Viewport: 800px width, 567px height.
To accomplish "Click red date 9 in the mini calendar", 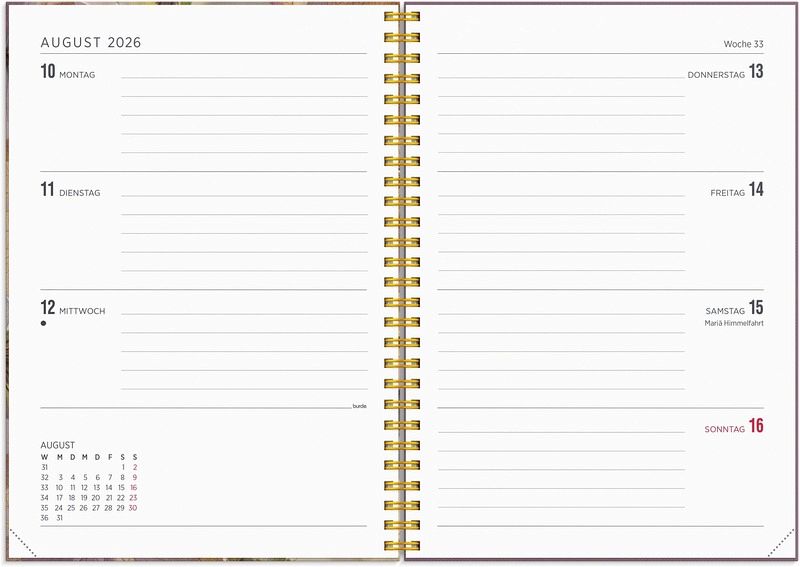I will point(135,478).
